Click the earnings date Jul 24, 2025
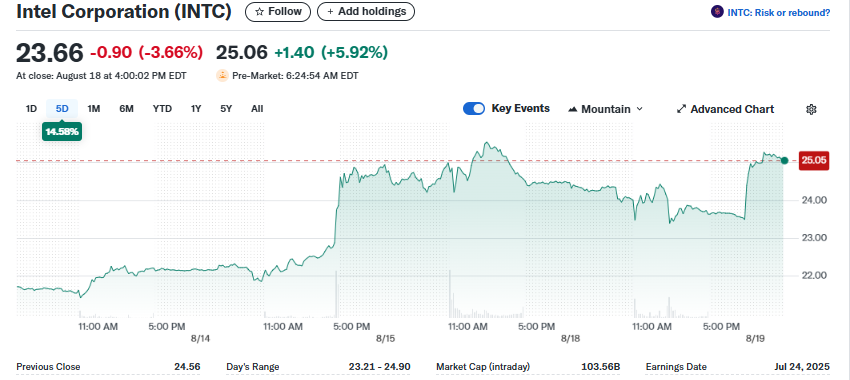 [802, 367]
